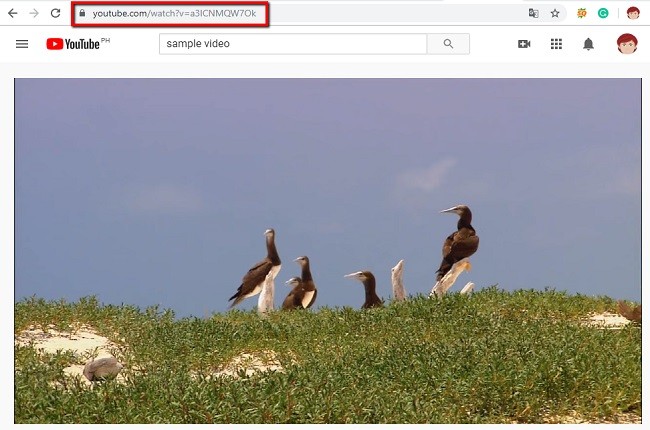Open the orange extension icon in the toolbar
Viewport: 650px width, 430px height.
[582, 14]
